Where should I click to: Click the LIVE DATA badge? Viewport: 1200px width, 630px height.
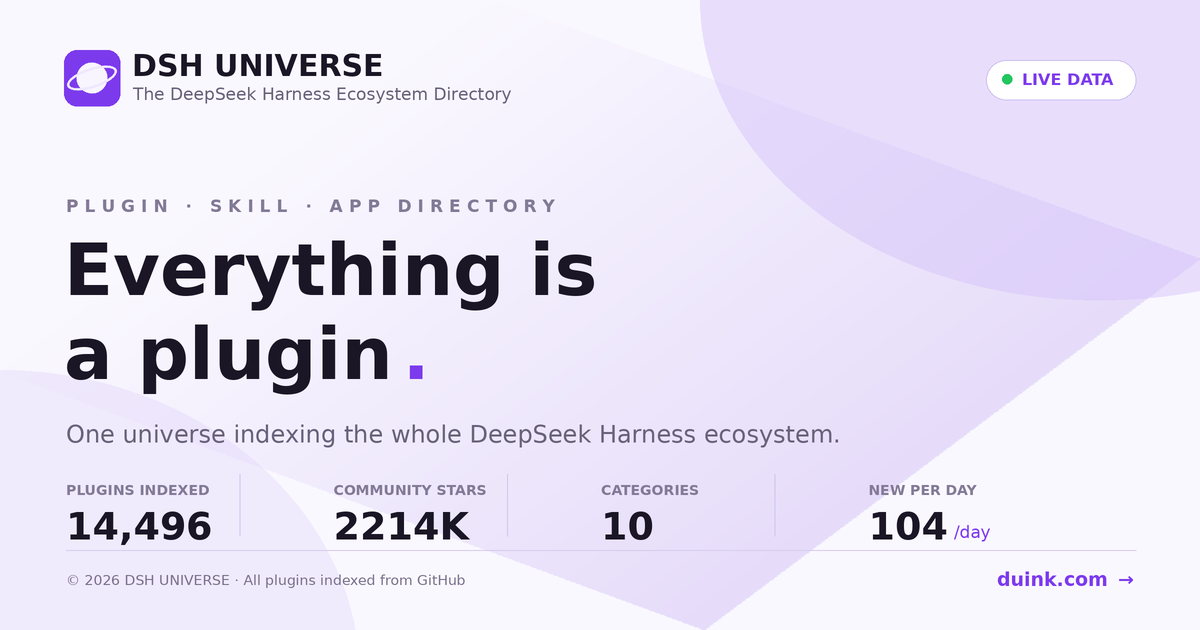pyautogui.click(x=1061, y=80)
